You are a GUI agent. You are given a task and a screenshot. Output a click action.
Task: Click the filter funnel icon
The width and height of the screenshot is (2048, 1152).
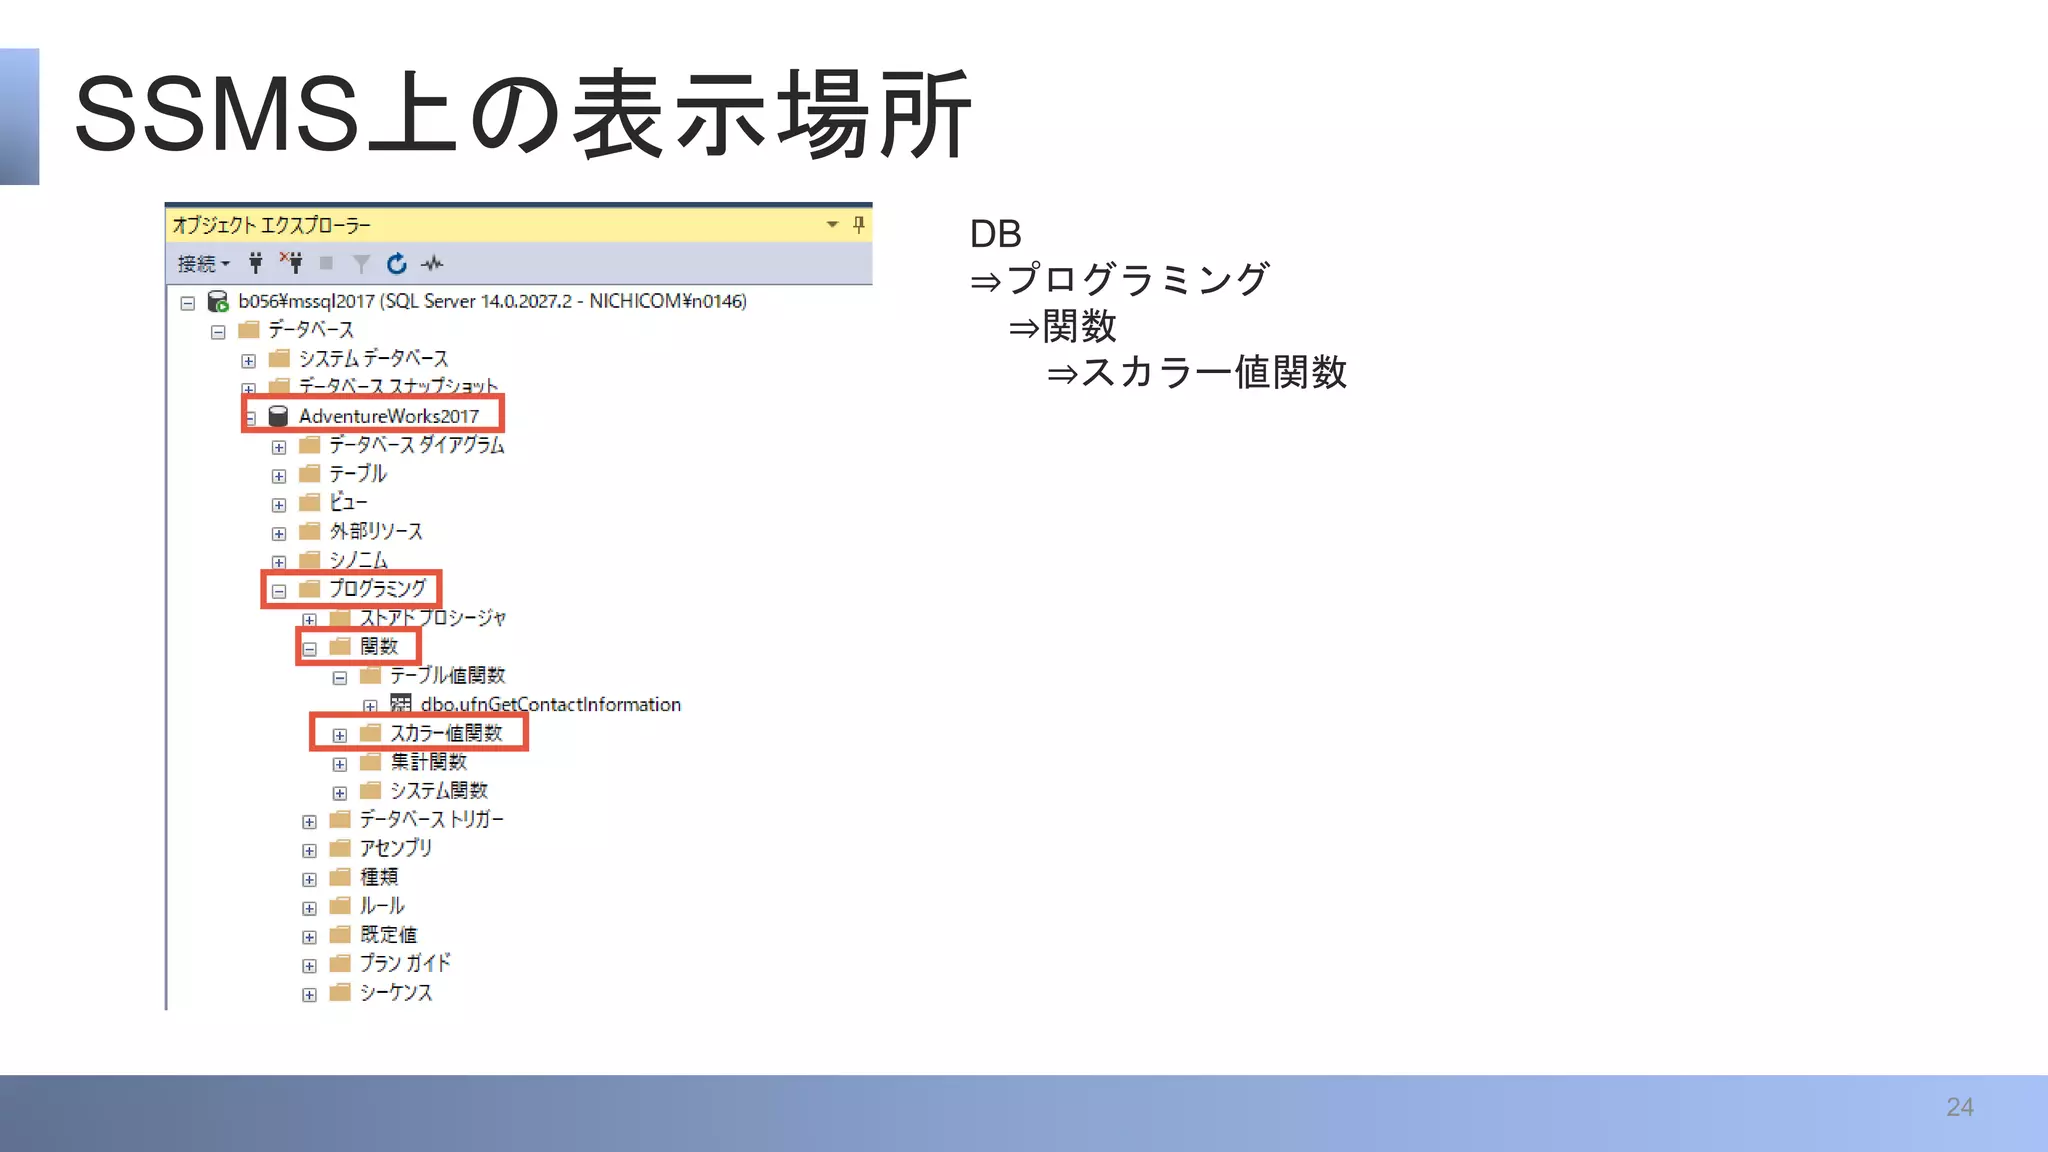[x=361, y=264]
